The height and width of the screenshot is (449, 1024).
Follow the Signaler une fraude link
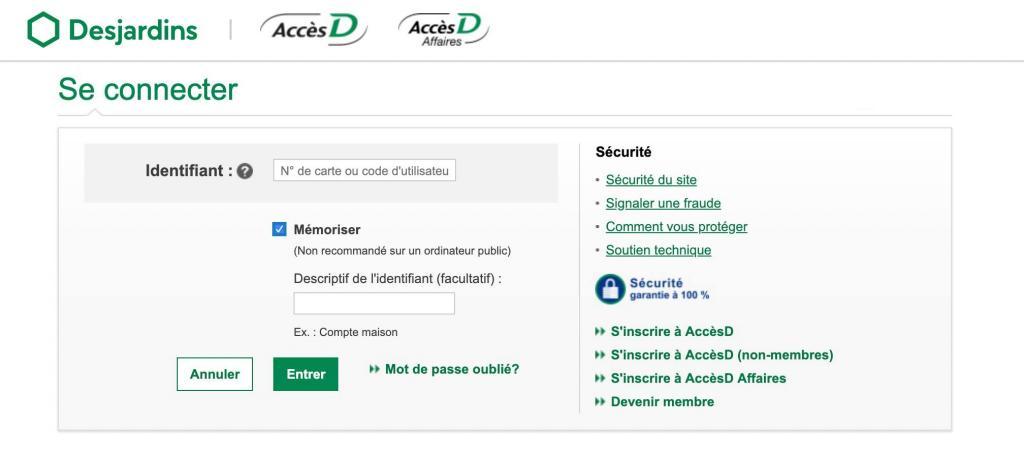tap(664, 203)
